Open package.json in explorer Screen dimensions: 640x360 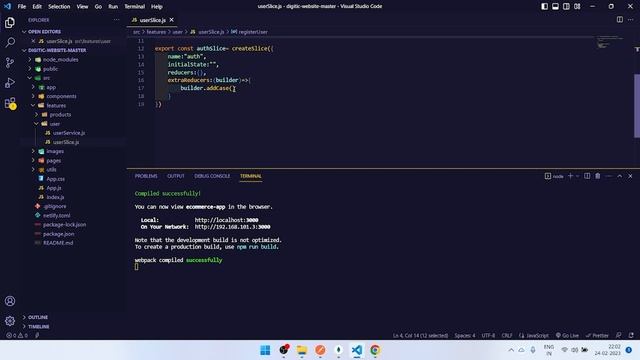pyautogui.click(x=59, y=234)
